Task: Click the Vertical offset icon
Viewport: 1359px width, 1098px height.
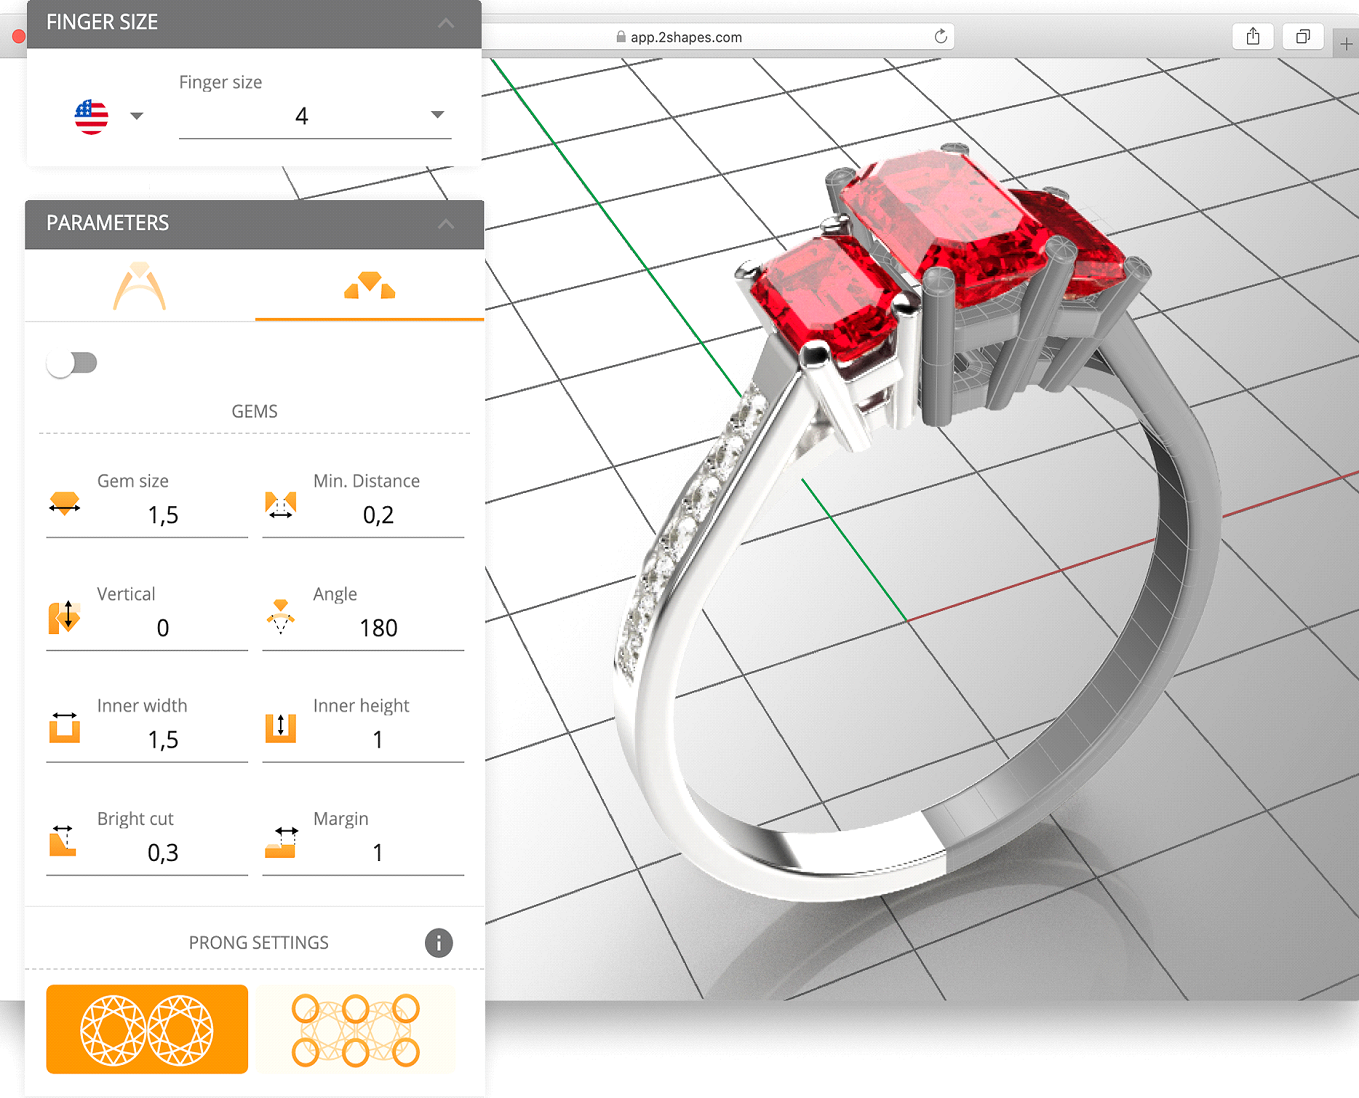Action: tap(65, 617)
